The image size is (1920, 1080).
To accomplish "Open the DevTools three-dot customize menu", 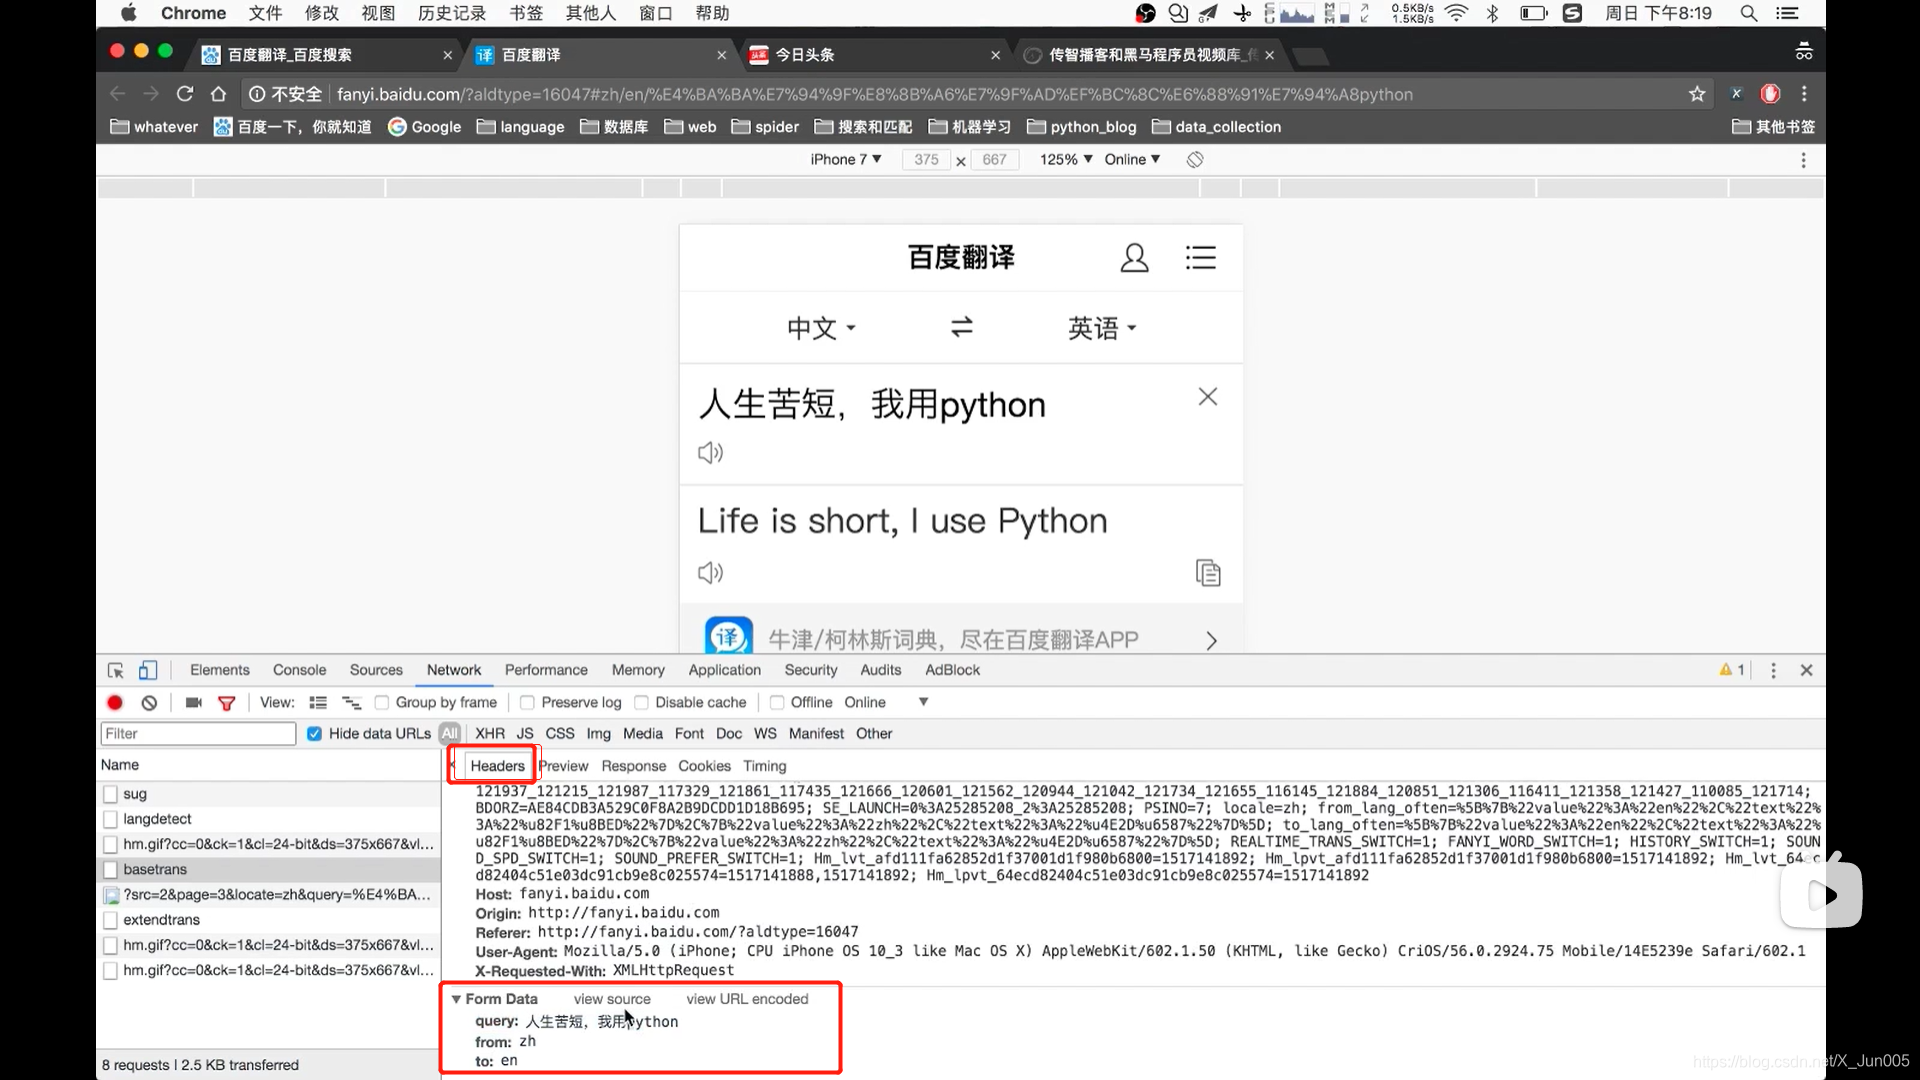I will click(1773, 671).
